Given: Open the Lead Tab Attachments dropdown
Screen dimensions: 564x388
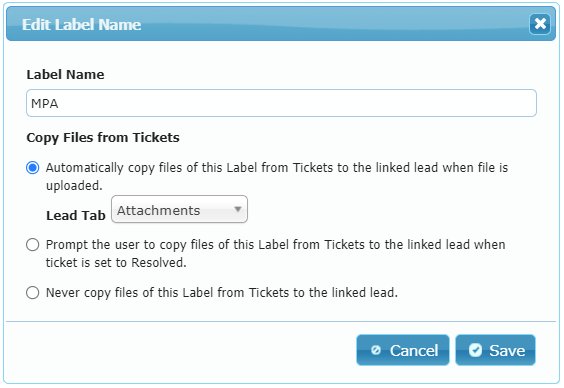Looking at the screenshot, I should coord(179,209).
